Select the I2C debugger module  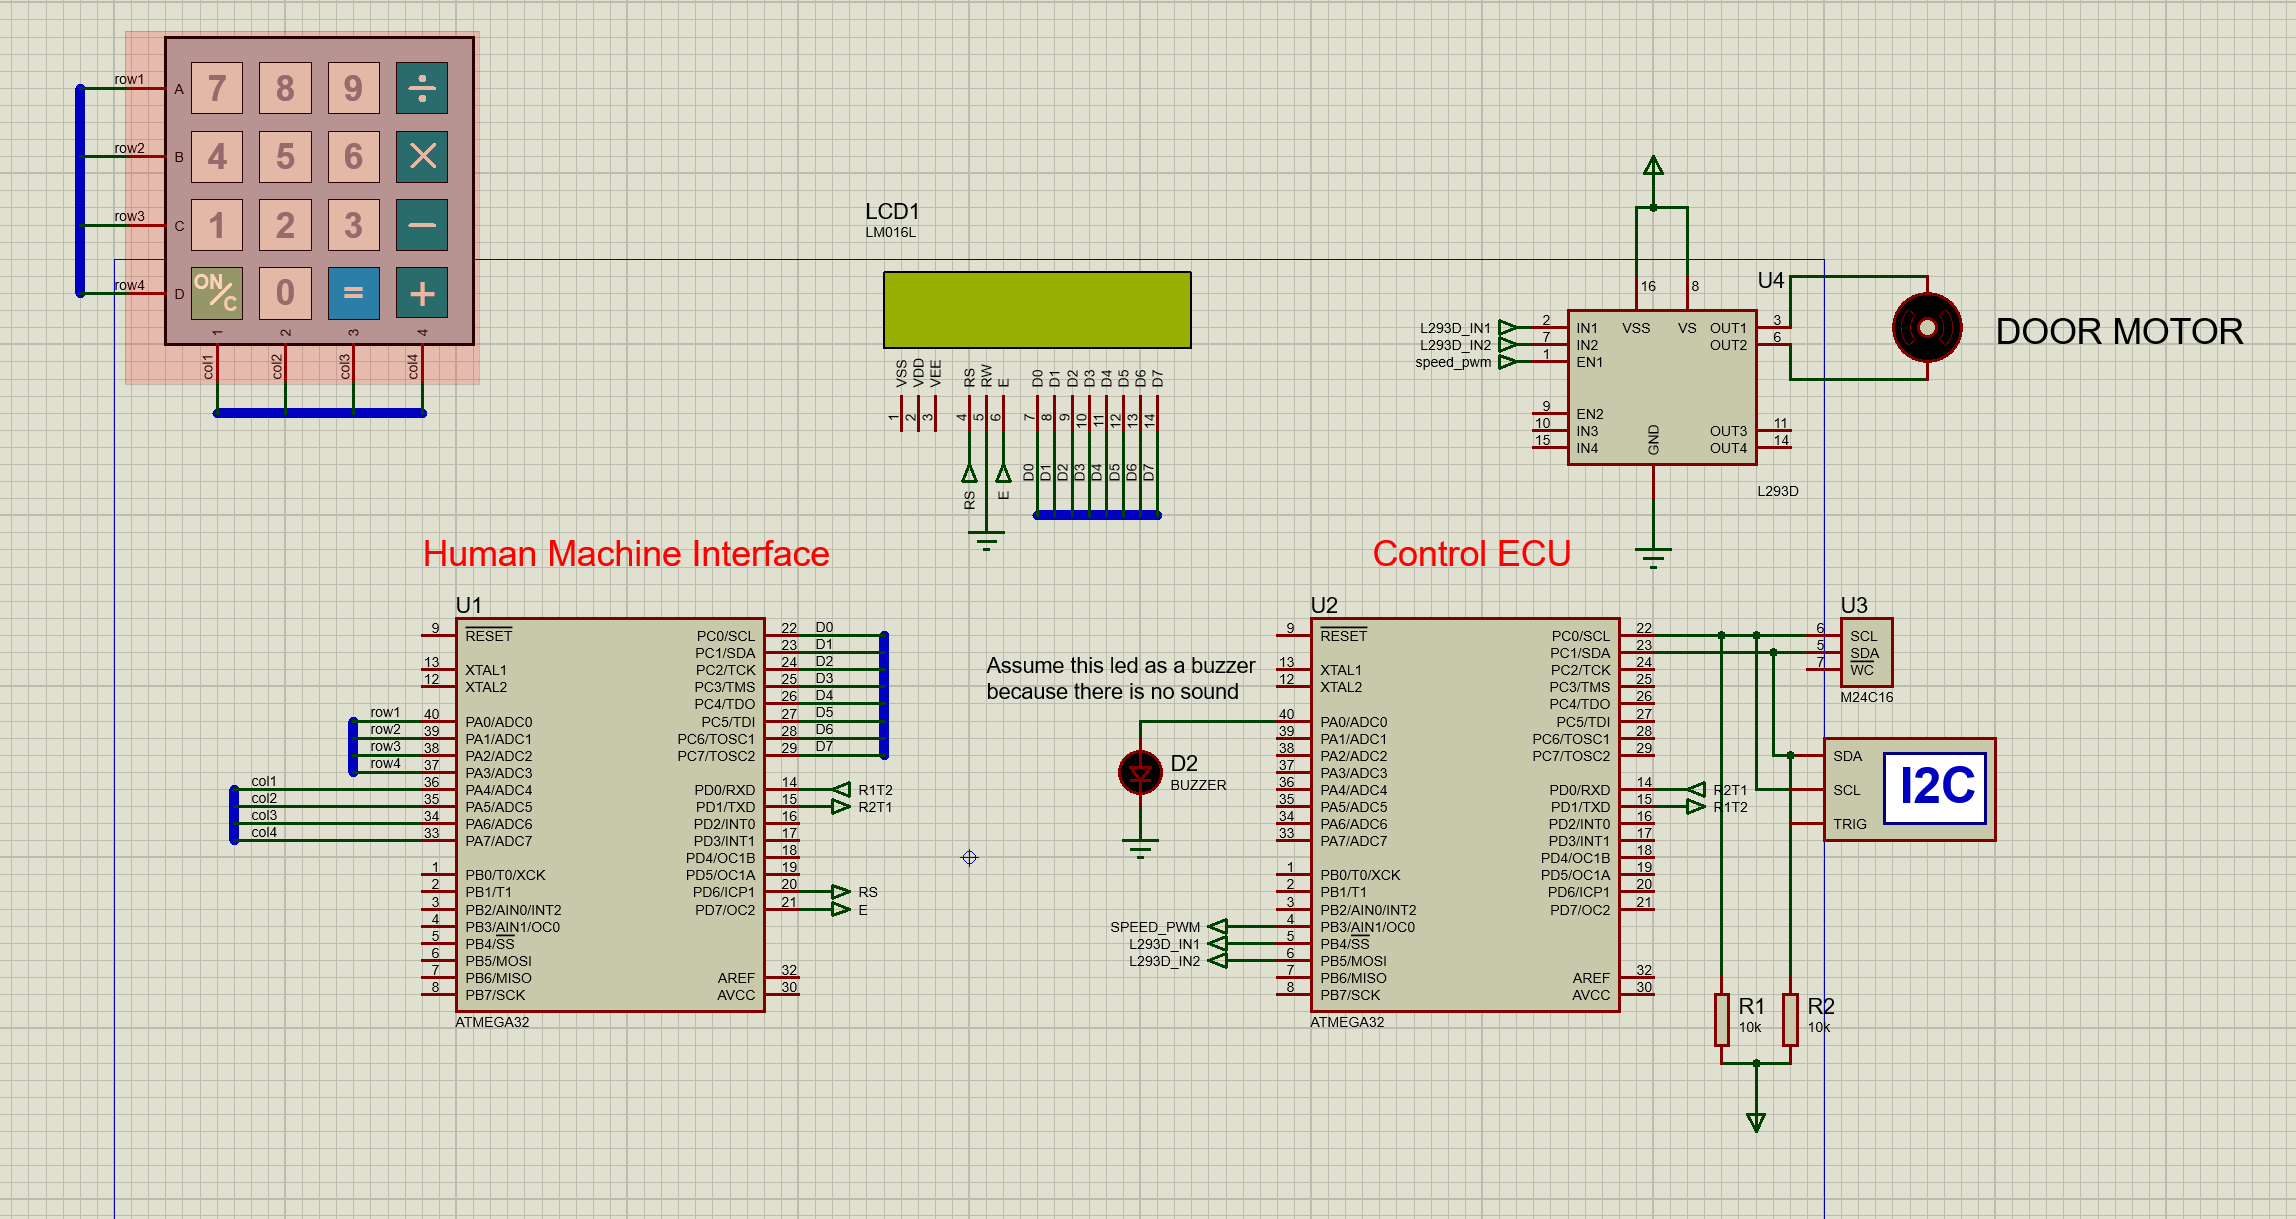pos(1909,790)
